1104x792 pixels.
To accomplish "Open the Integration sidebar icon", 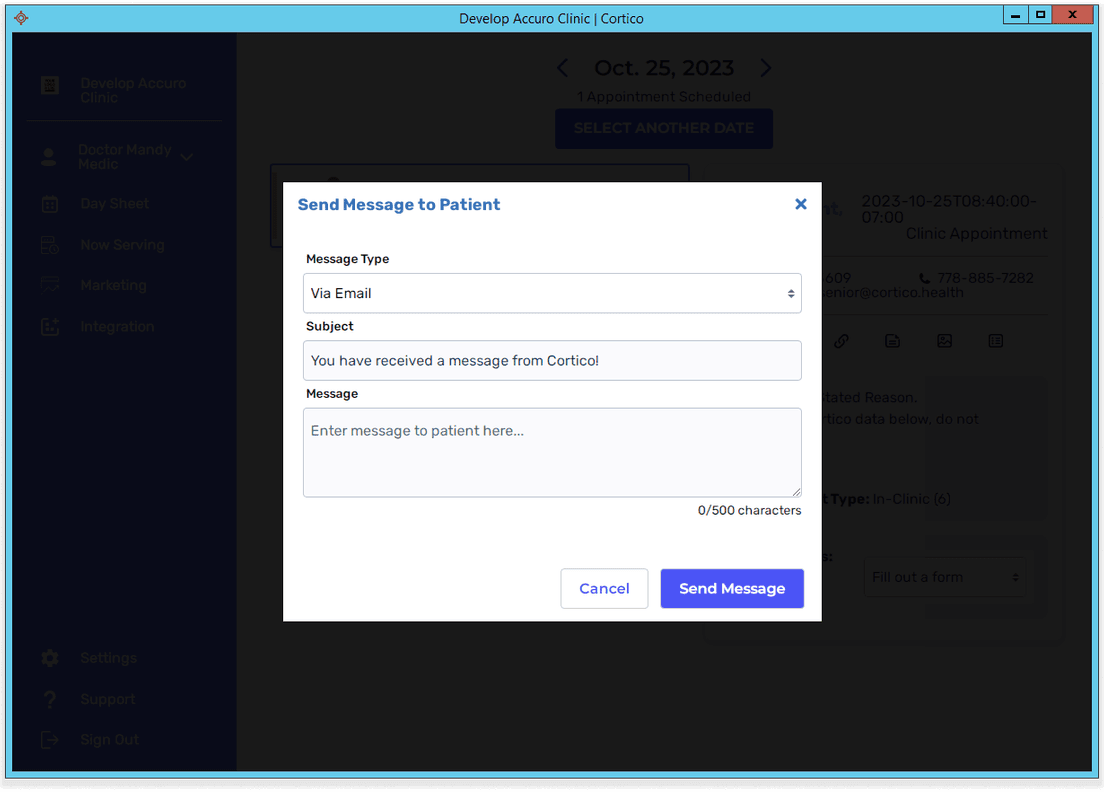I will point(50,326).
